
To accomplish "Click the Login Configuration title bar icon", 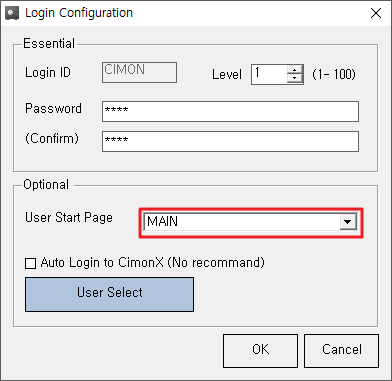I will 12,13.
